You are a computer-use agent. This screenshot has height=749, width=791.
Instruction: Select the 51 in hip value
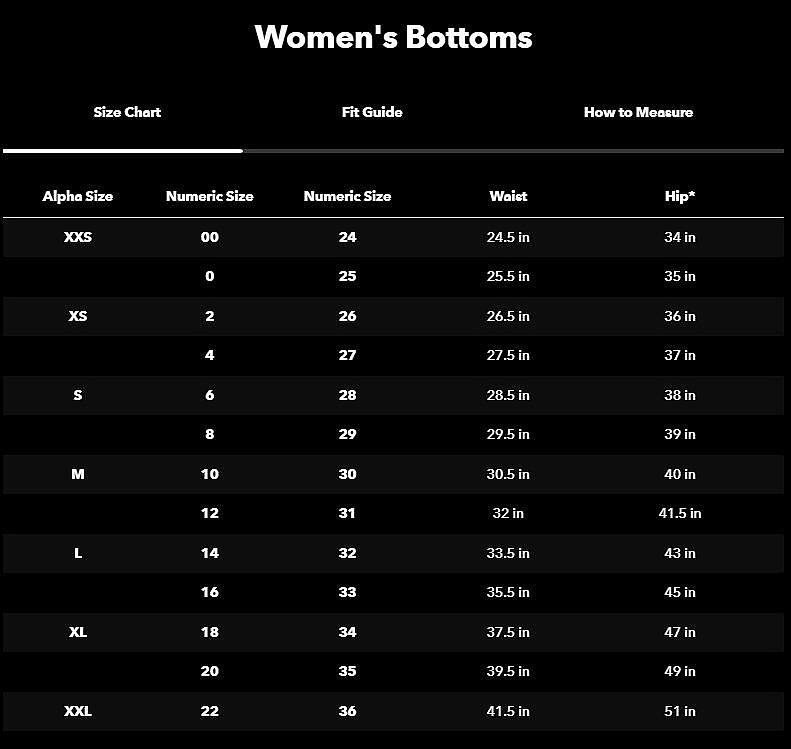click(x=680, y=711)
